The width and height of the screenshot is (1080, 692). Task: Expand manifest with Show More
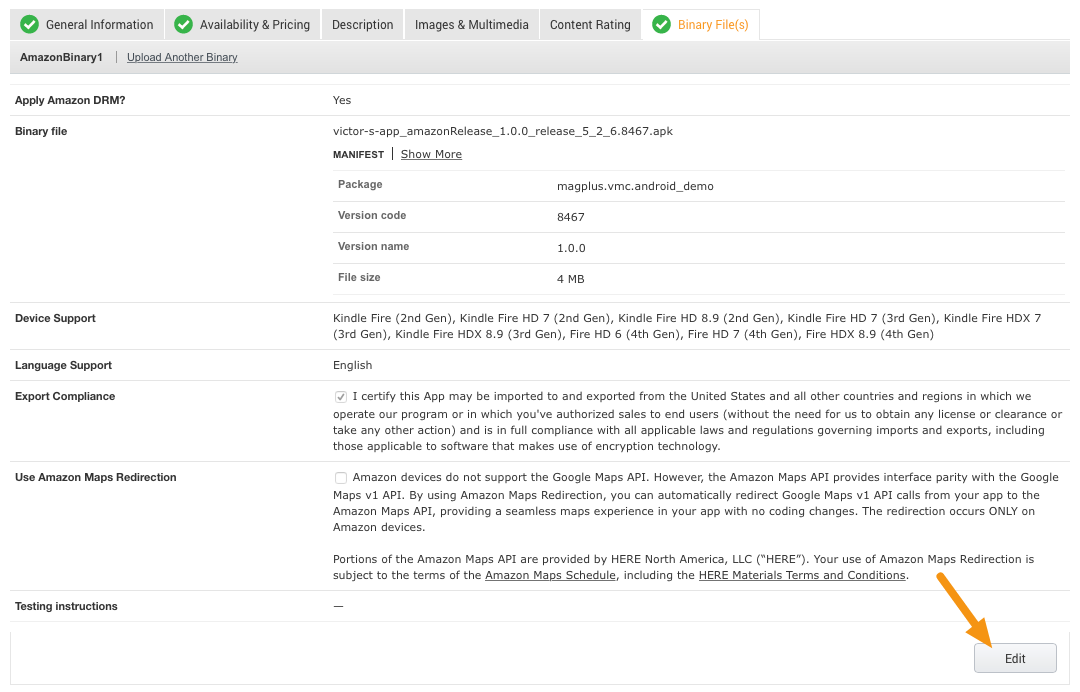(x=431, y=154)
